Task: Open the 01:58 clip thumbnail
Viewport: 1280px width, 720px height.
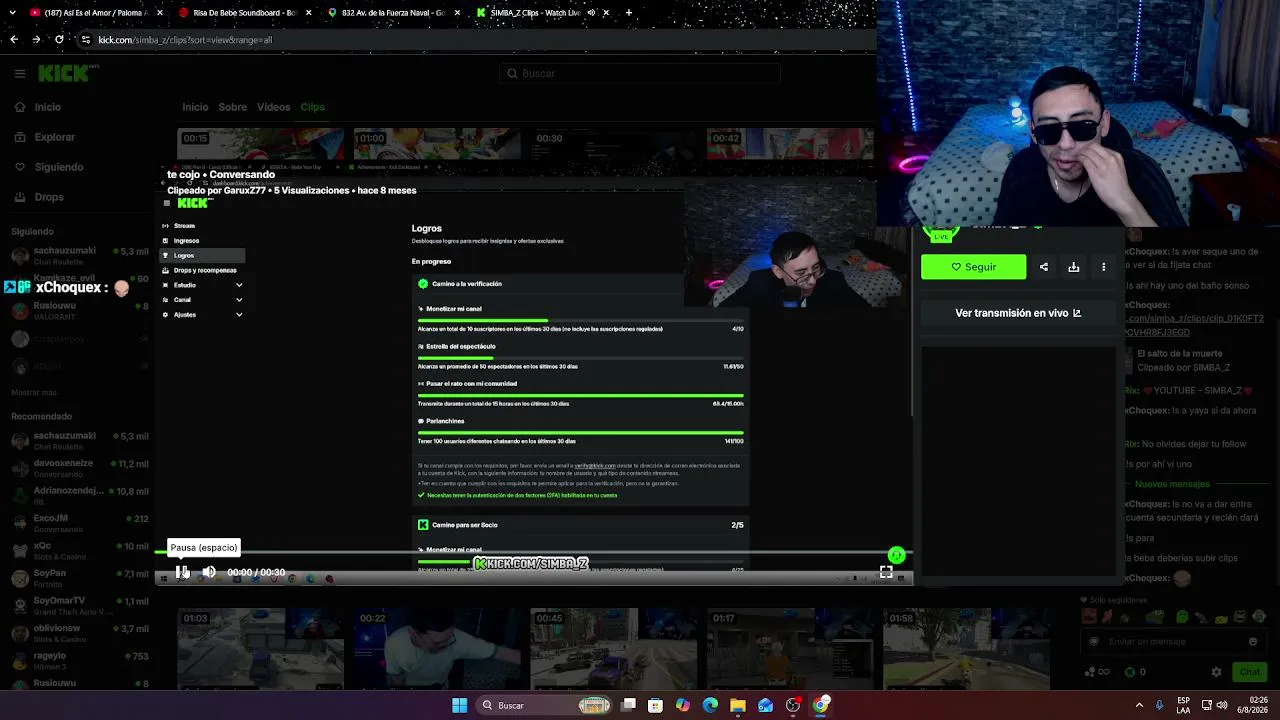Action: (966, 649)
